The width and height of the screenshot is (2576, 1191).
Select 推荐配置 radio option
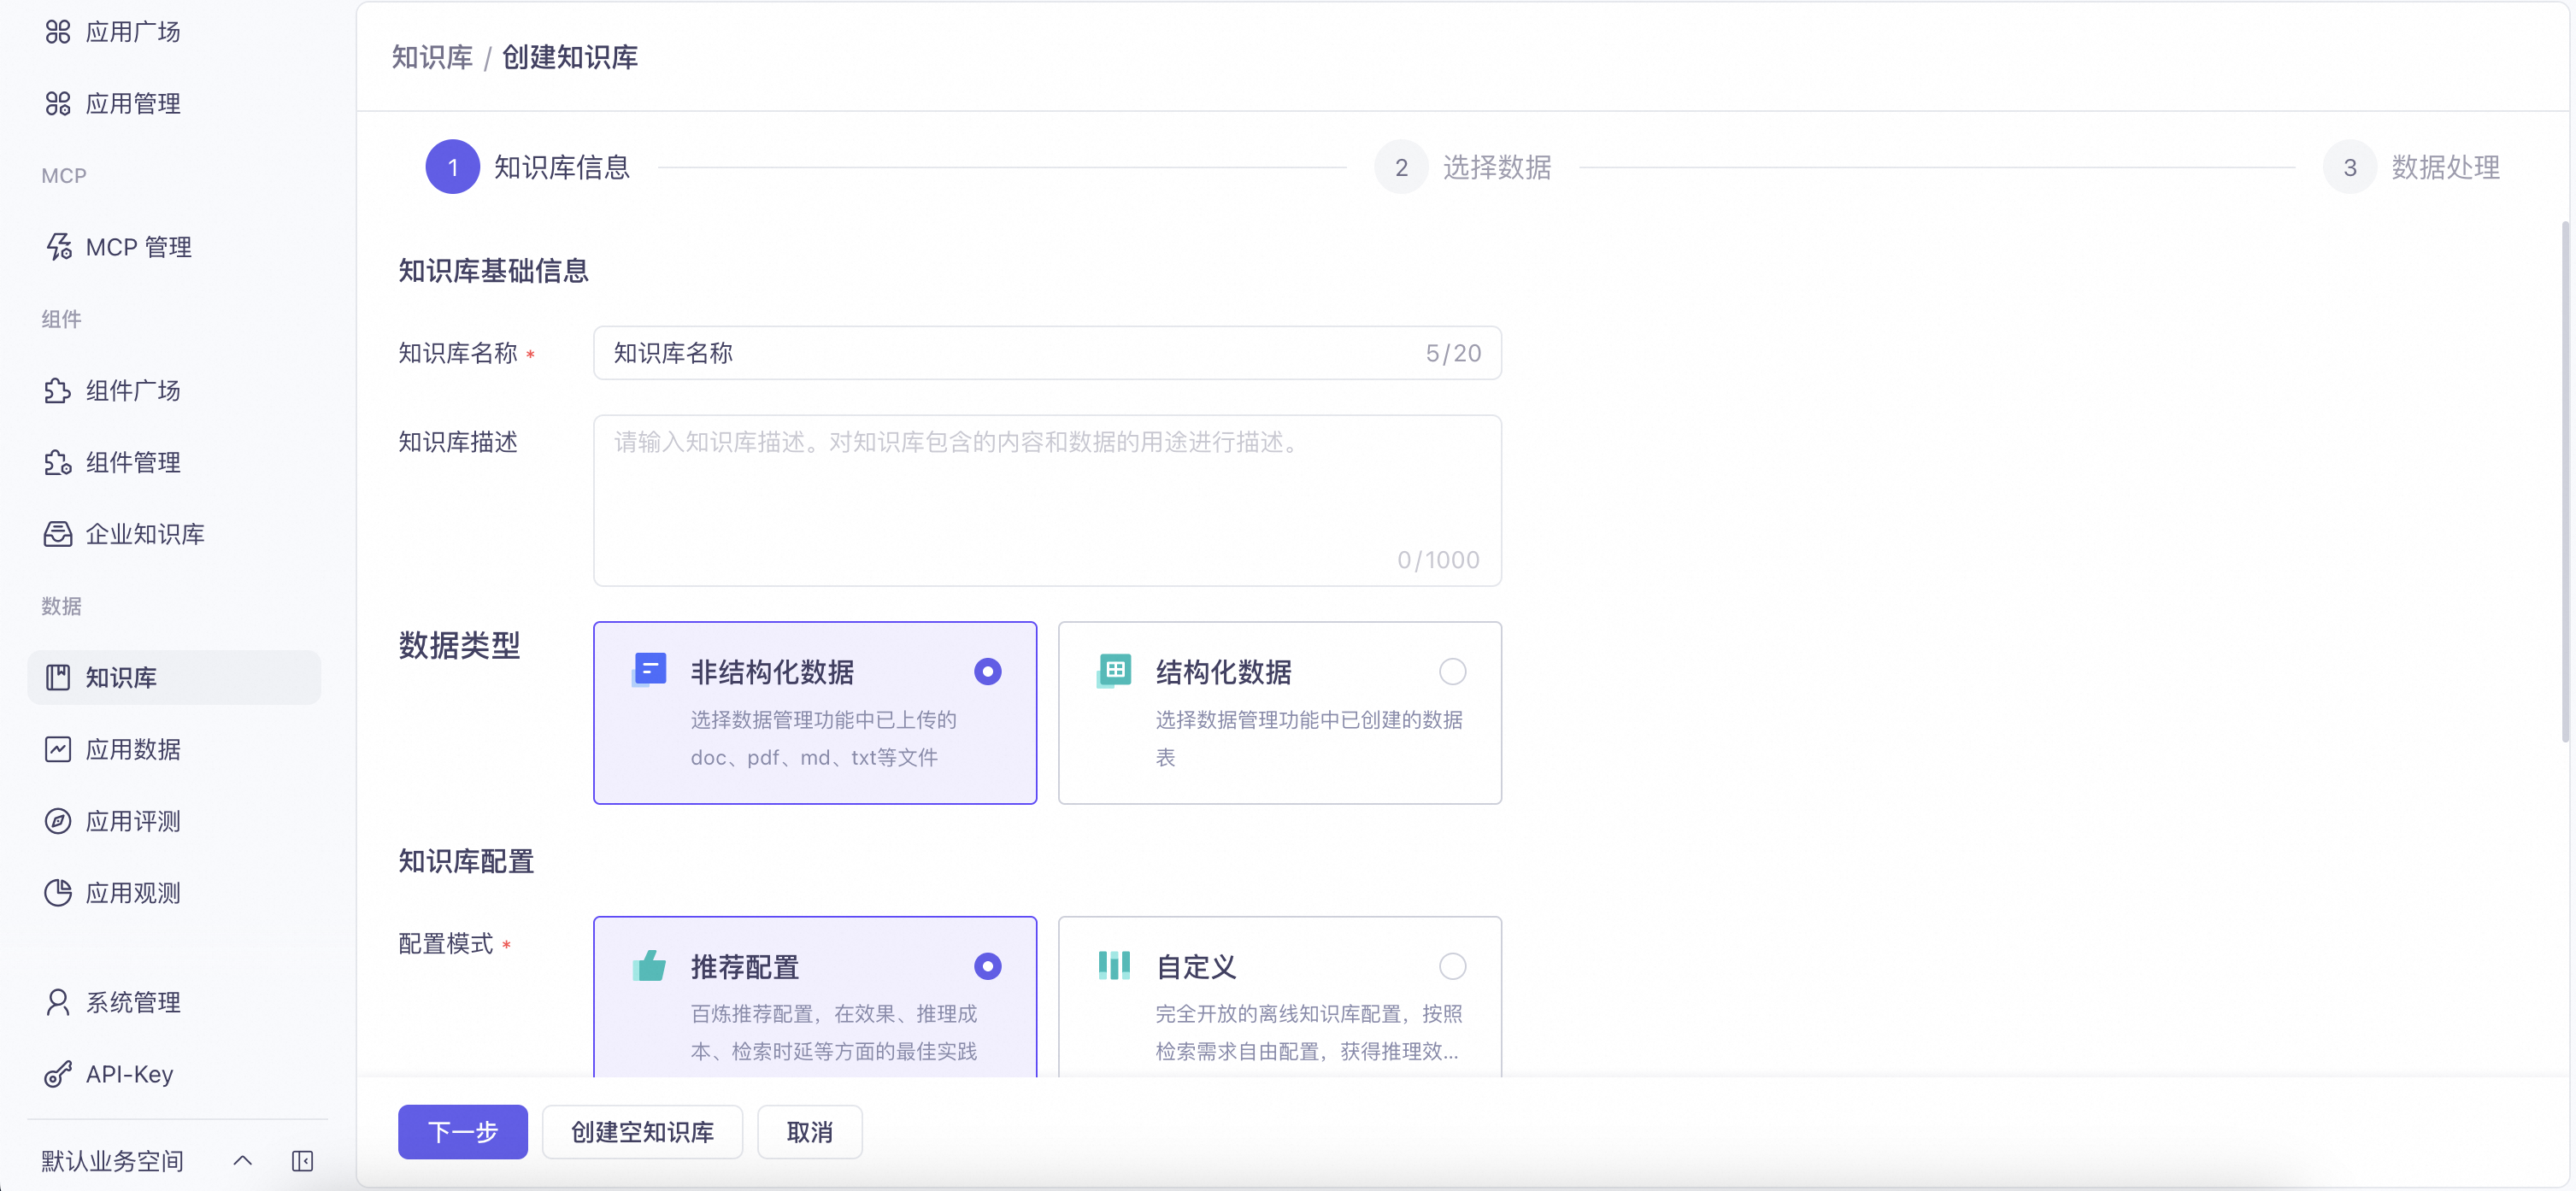tap(987, 966)
